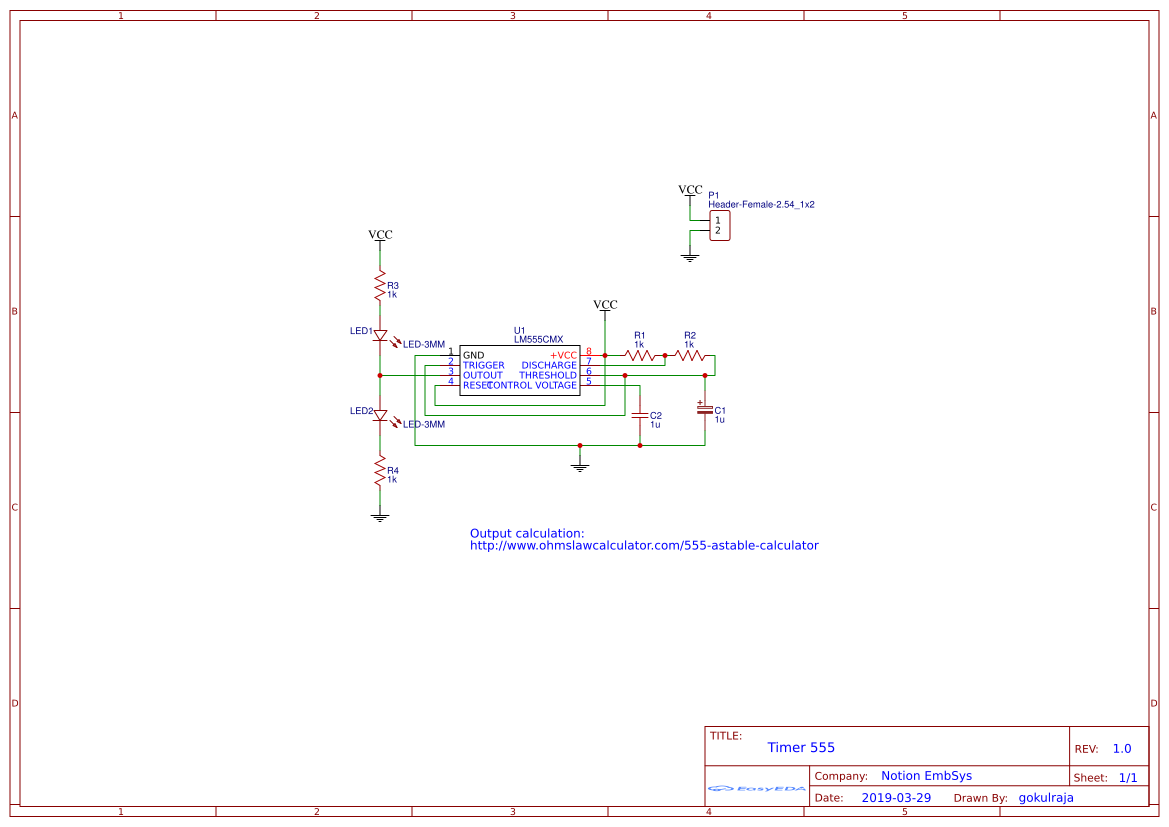Click the ground symbol below R4

[x=380, y=516]
